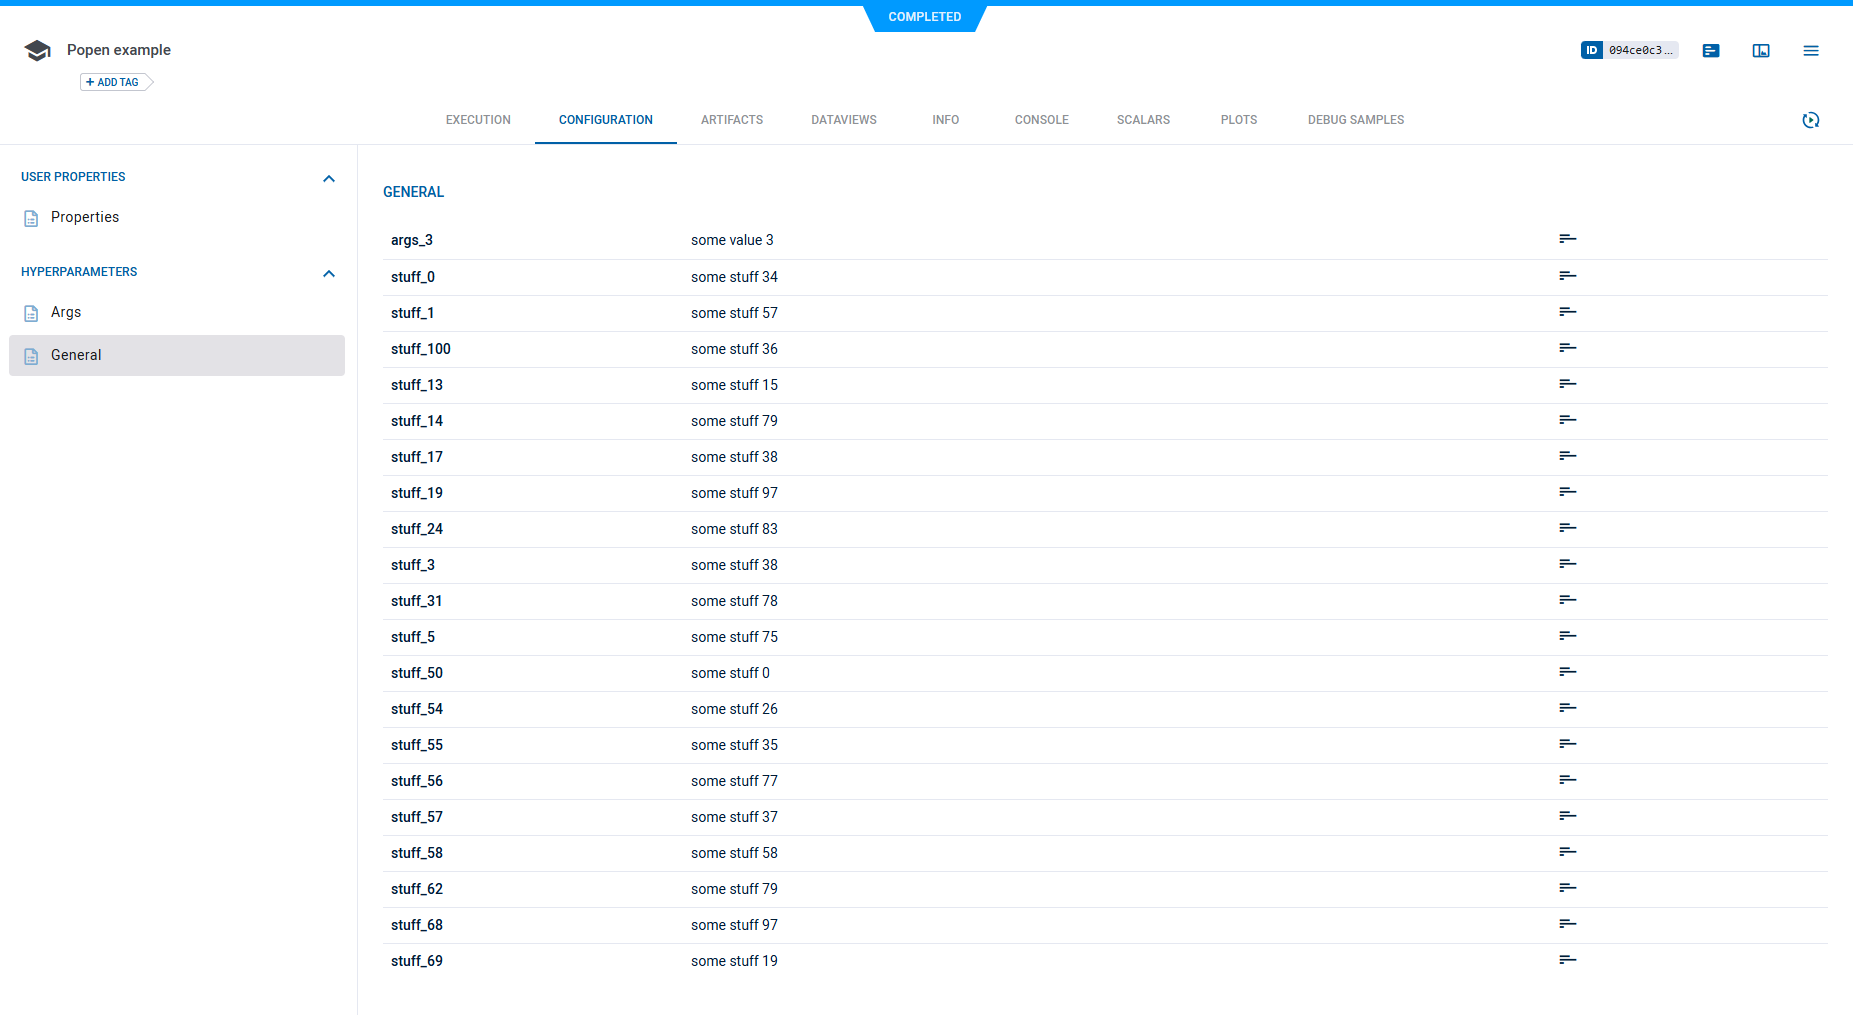Click the refresh icon beside the tabs
The width and height of the screenshot is (1853, 1016).
(1810, 120)
